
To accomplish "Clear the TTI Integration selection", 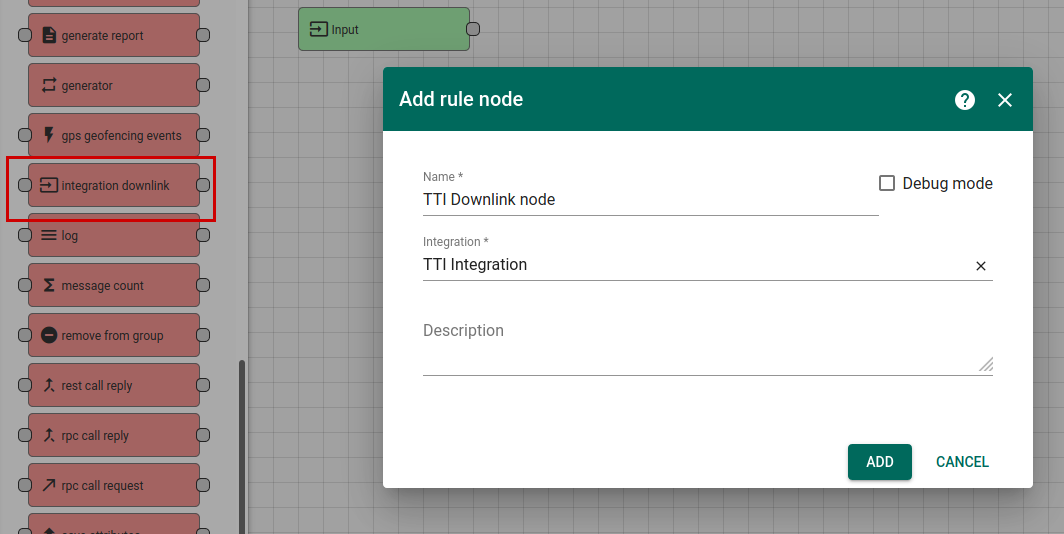I will (x=981, y=266).
